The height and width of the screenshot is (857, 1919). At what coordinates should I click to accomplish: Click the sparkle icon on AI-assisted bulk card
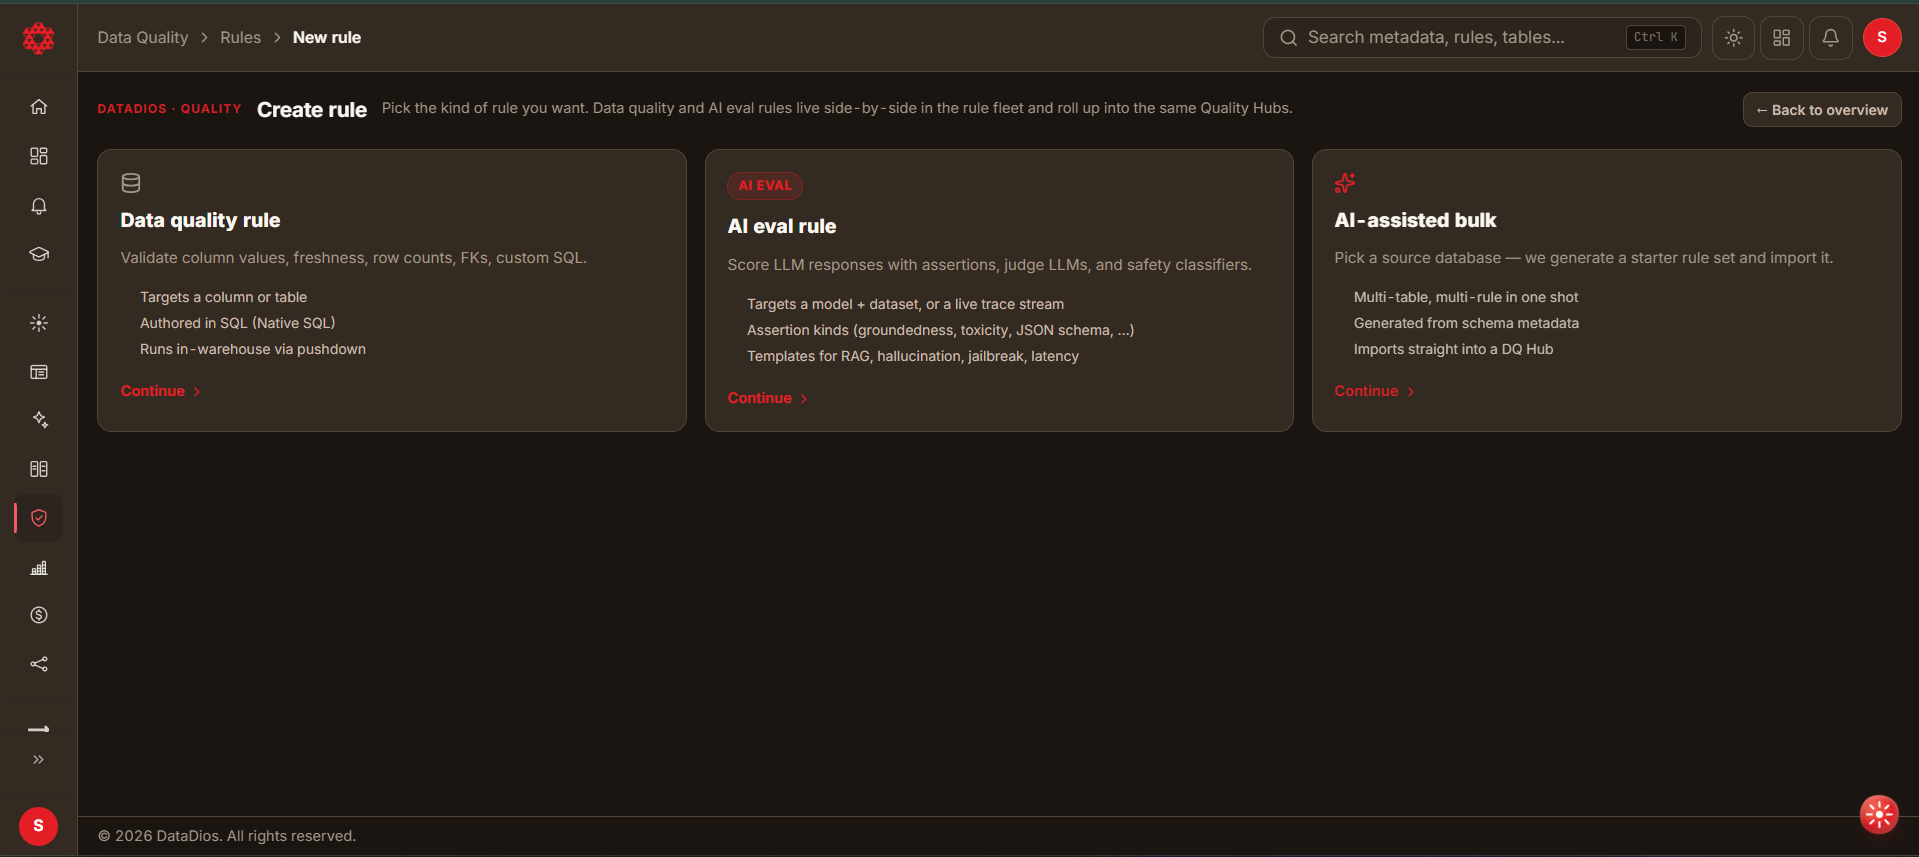(1345, 183)
